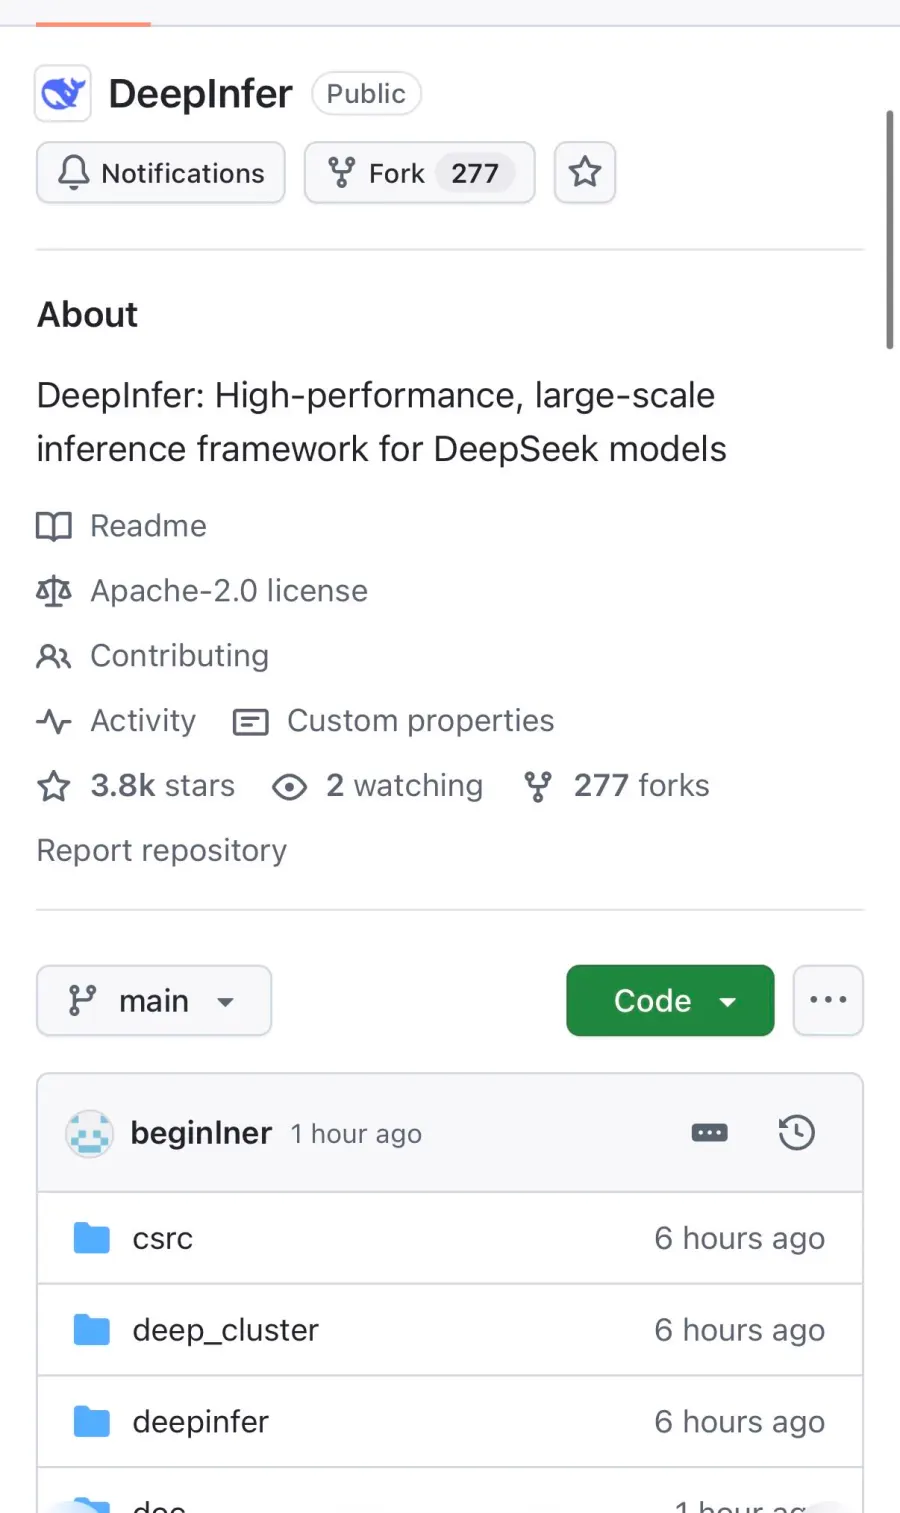View the 277 forks list
900x1513 pixels.
point(641,786)
